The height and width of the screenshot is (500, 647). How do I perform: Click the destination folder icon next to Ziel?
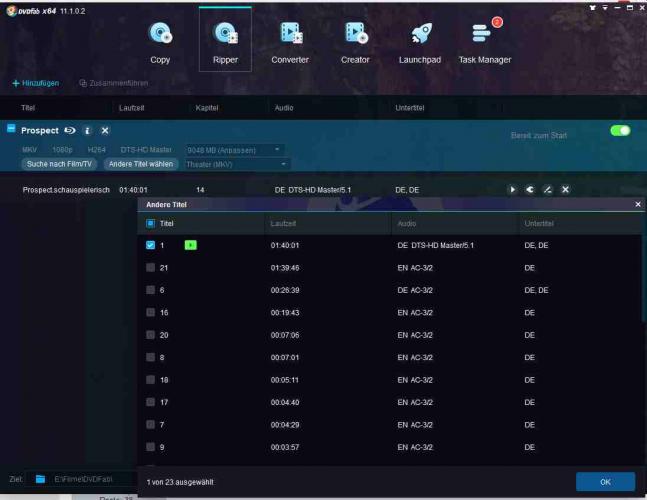pos(40,479)
